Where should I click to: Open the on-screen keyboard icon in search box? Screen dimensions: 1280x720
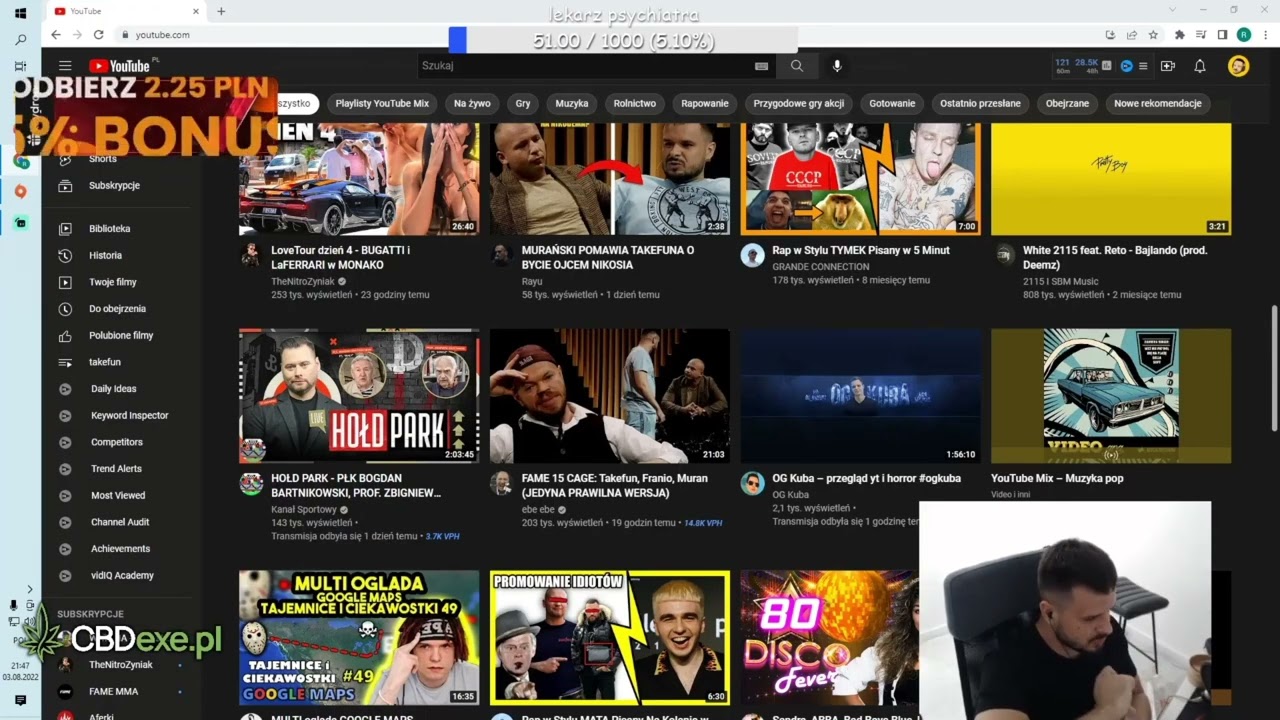[x=761, y=66]
